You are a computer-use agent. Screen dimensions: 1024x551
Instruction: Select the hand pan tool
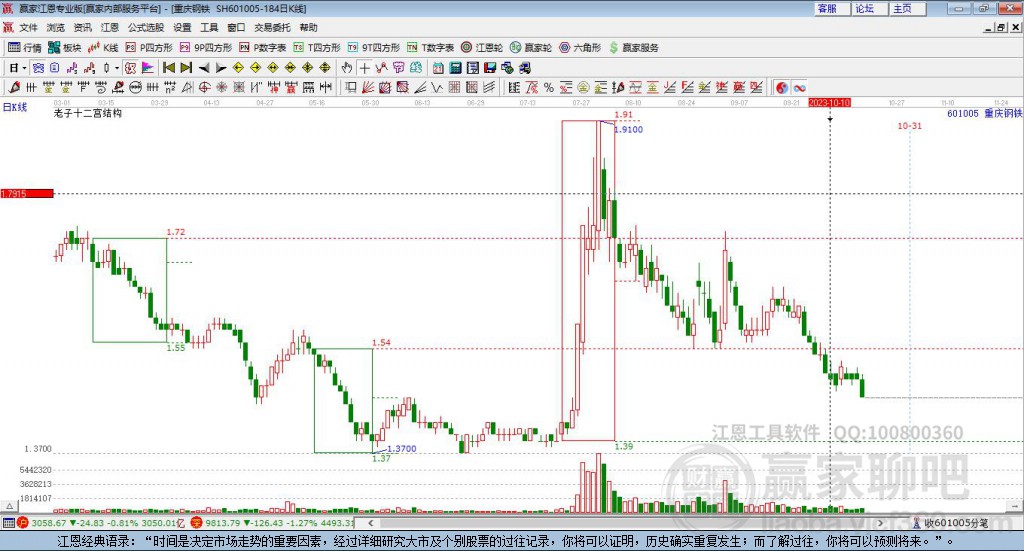click(x=347, y=68)
